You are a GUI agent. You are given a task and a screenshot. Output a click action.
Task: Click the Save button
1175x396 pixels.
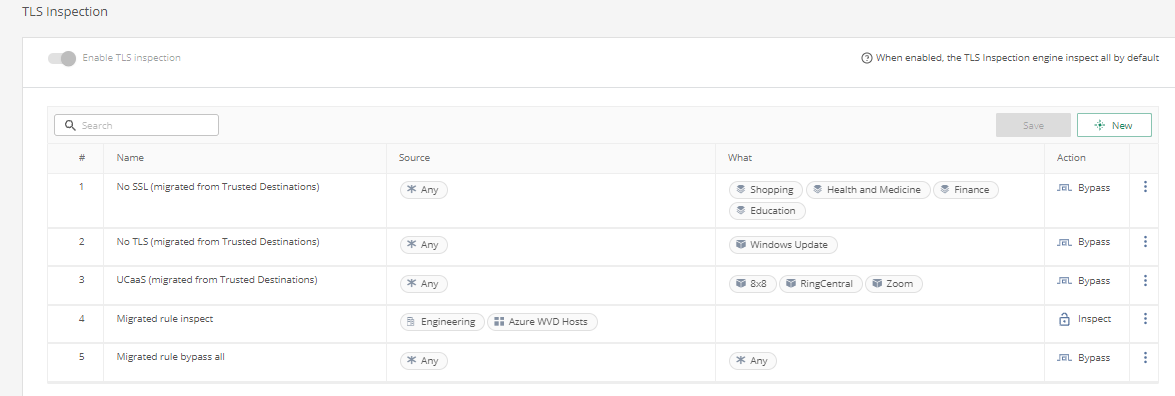click(x=1033, y=125)
